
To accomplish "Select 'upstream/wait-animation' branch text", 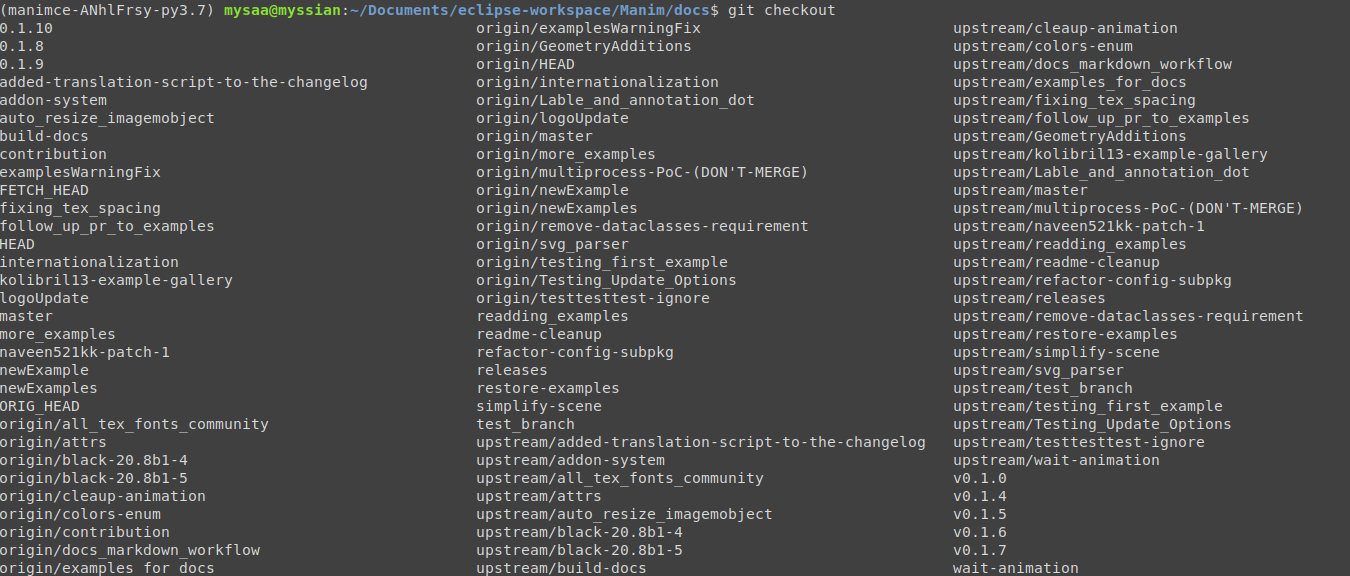I will click(1056, 460).
